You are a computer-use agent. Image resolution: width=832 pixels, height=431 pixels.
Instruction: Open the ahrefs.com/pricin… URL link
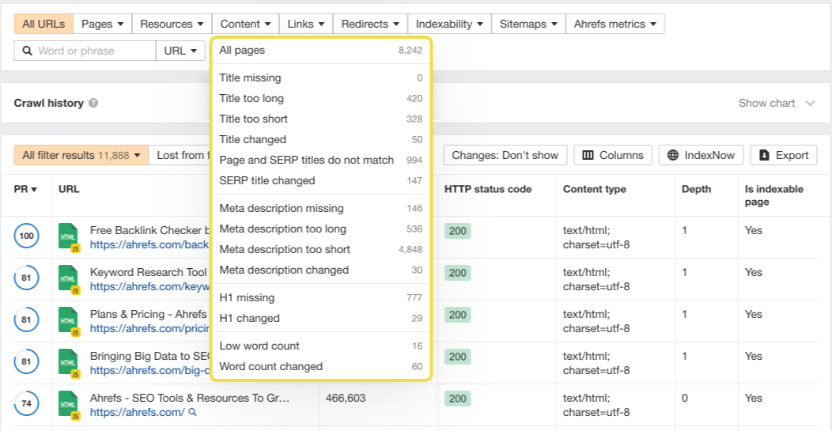click(150, 329)
